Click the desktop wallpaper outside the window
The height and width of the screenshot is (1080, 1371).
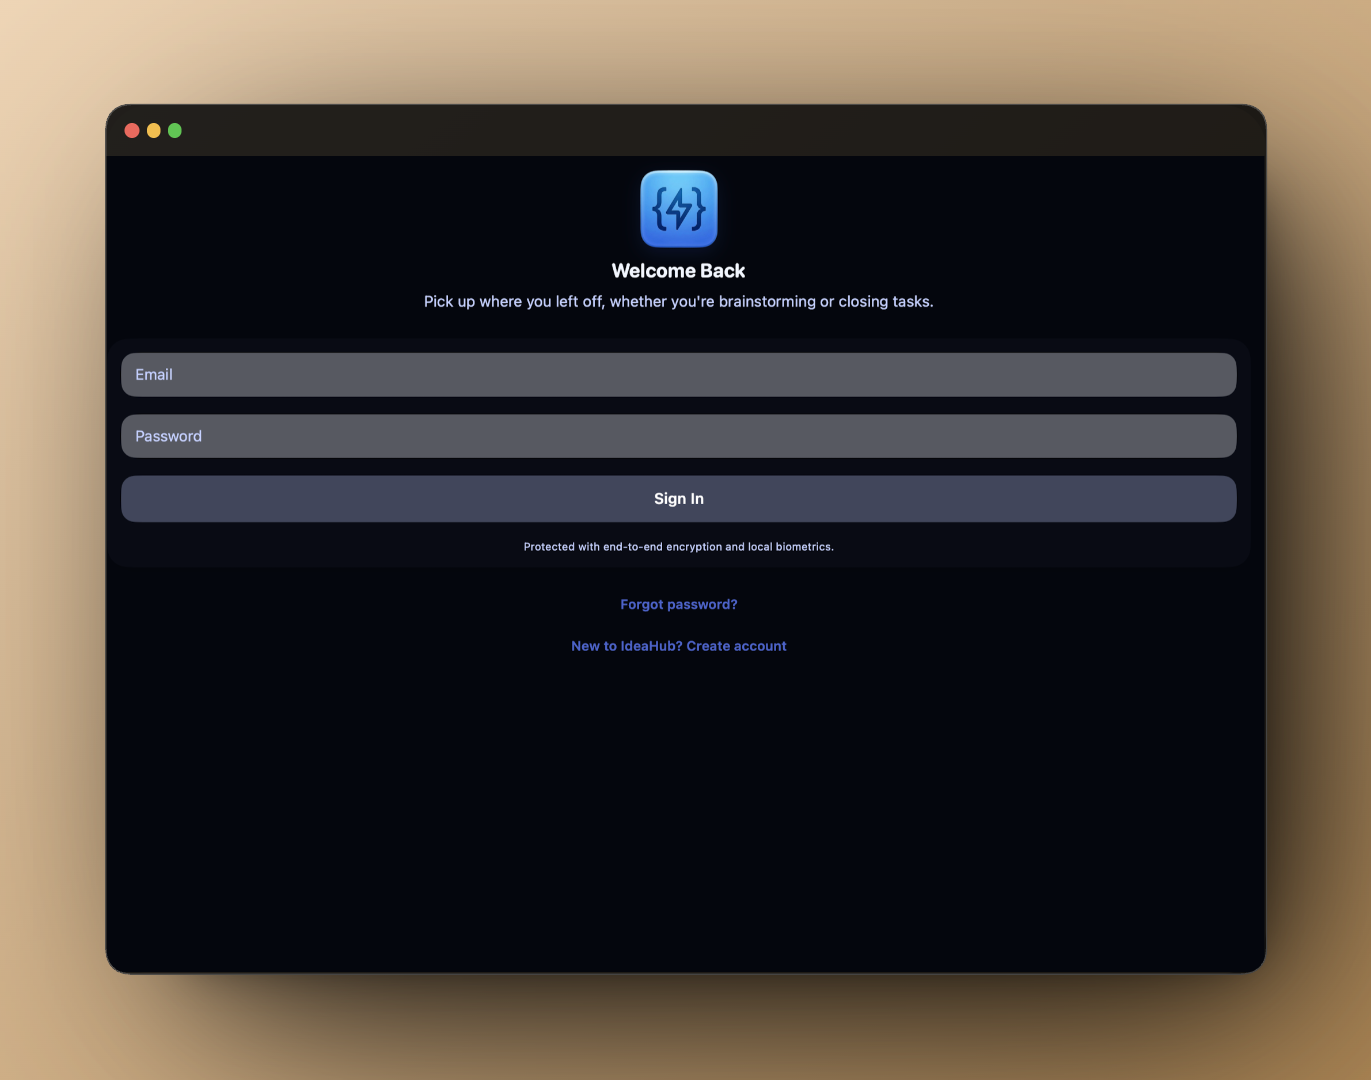50,540
